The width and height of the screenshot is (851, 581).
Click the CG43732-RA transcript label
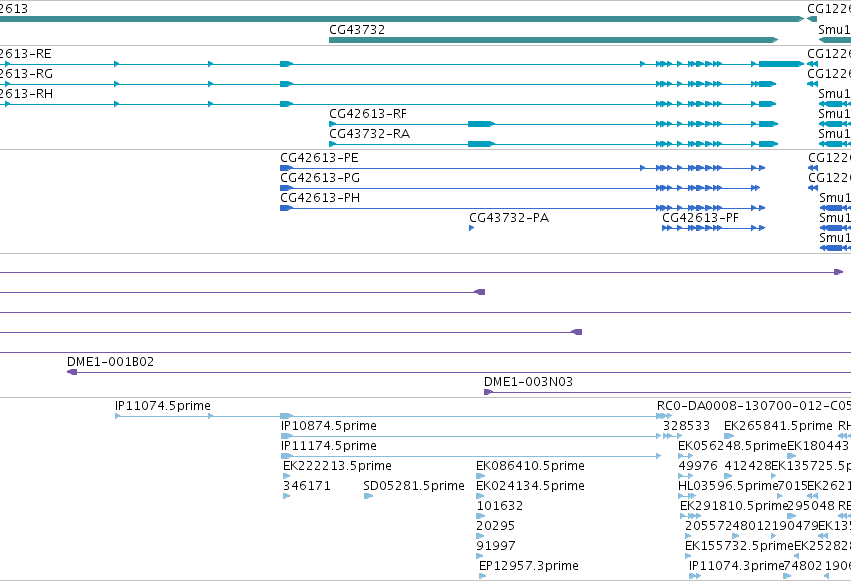369,134
